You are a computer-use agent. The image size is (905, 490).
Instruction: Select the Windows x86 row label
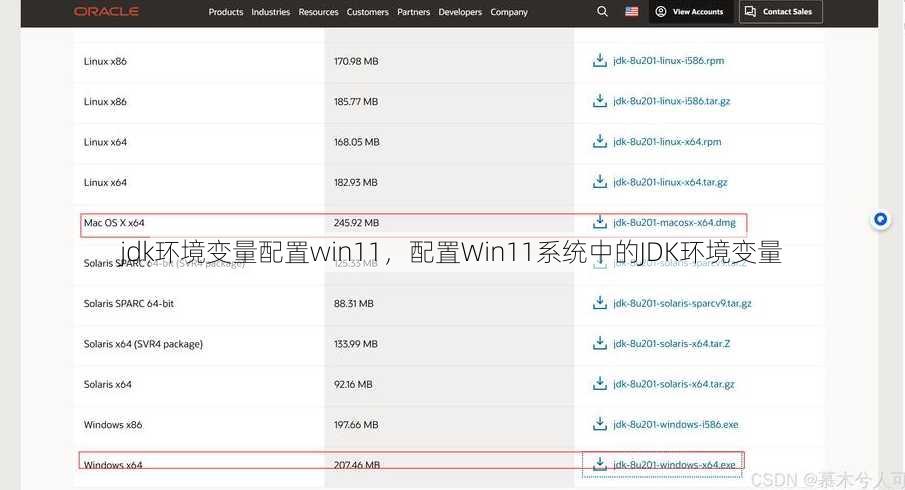(x=113, y=425)
